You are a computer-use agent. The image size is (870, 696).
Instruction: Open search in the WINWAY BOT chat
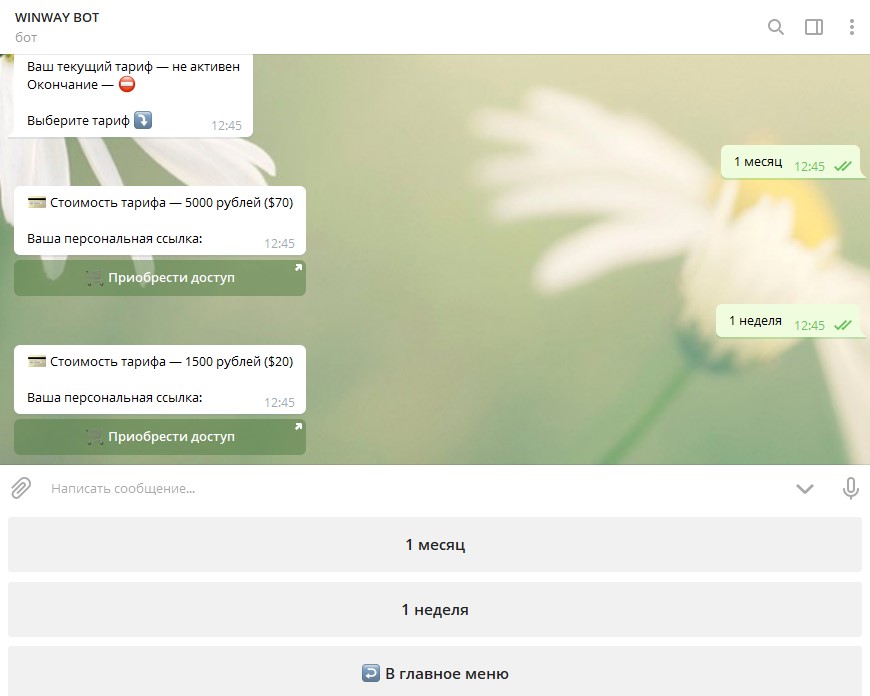click(x=775, y=27)
